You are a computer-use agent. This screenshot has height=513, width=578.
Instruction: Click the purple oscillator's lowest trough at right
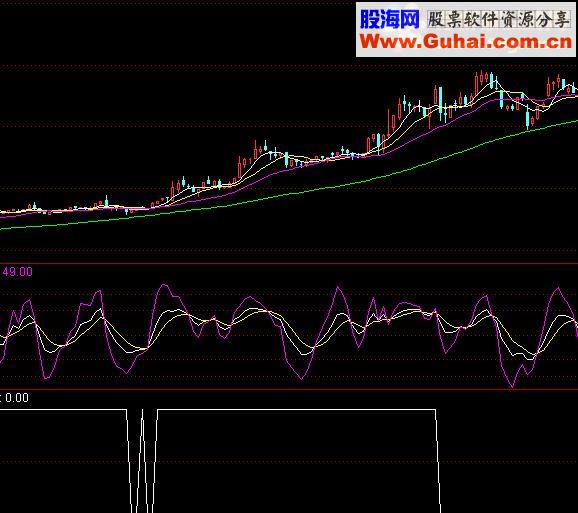[512, 386]
